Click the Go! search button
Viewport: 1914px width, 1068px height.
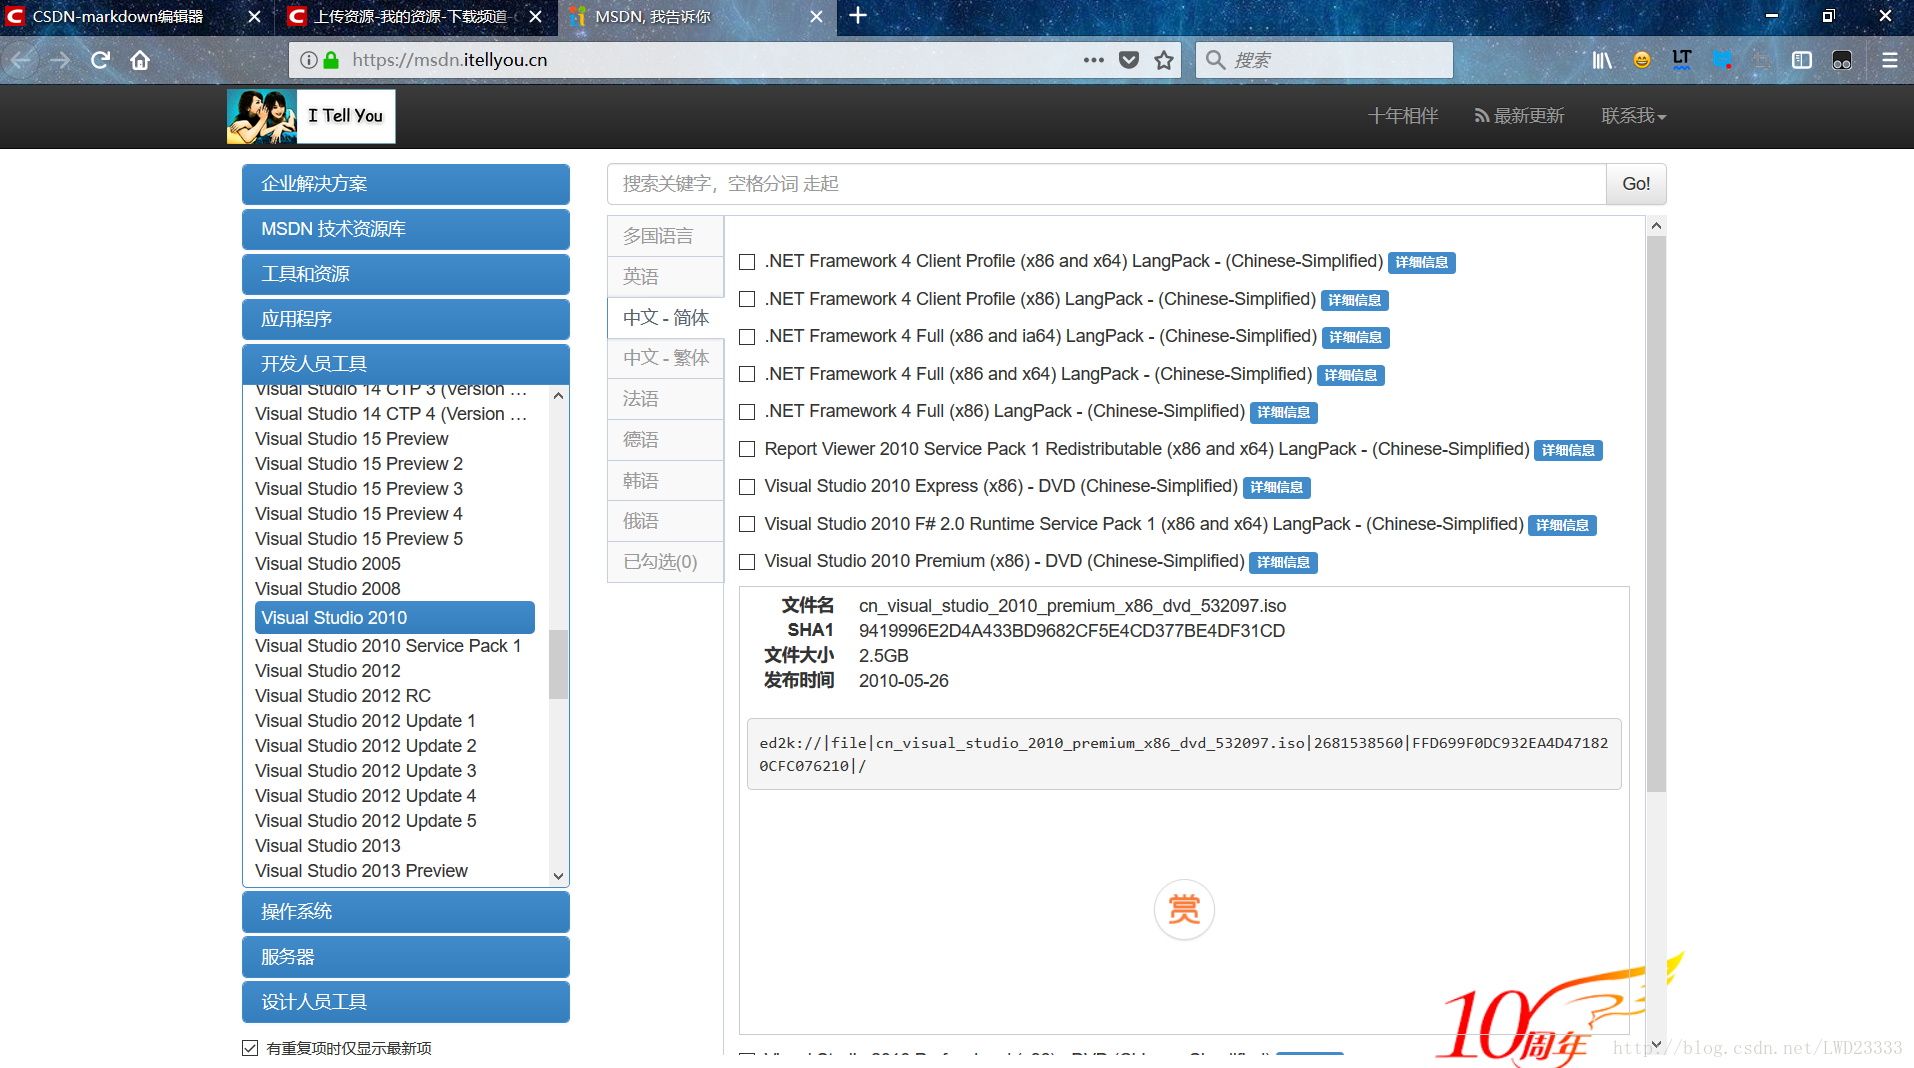[x=1636, y=184]
